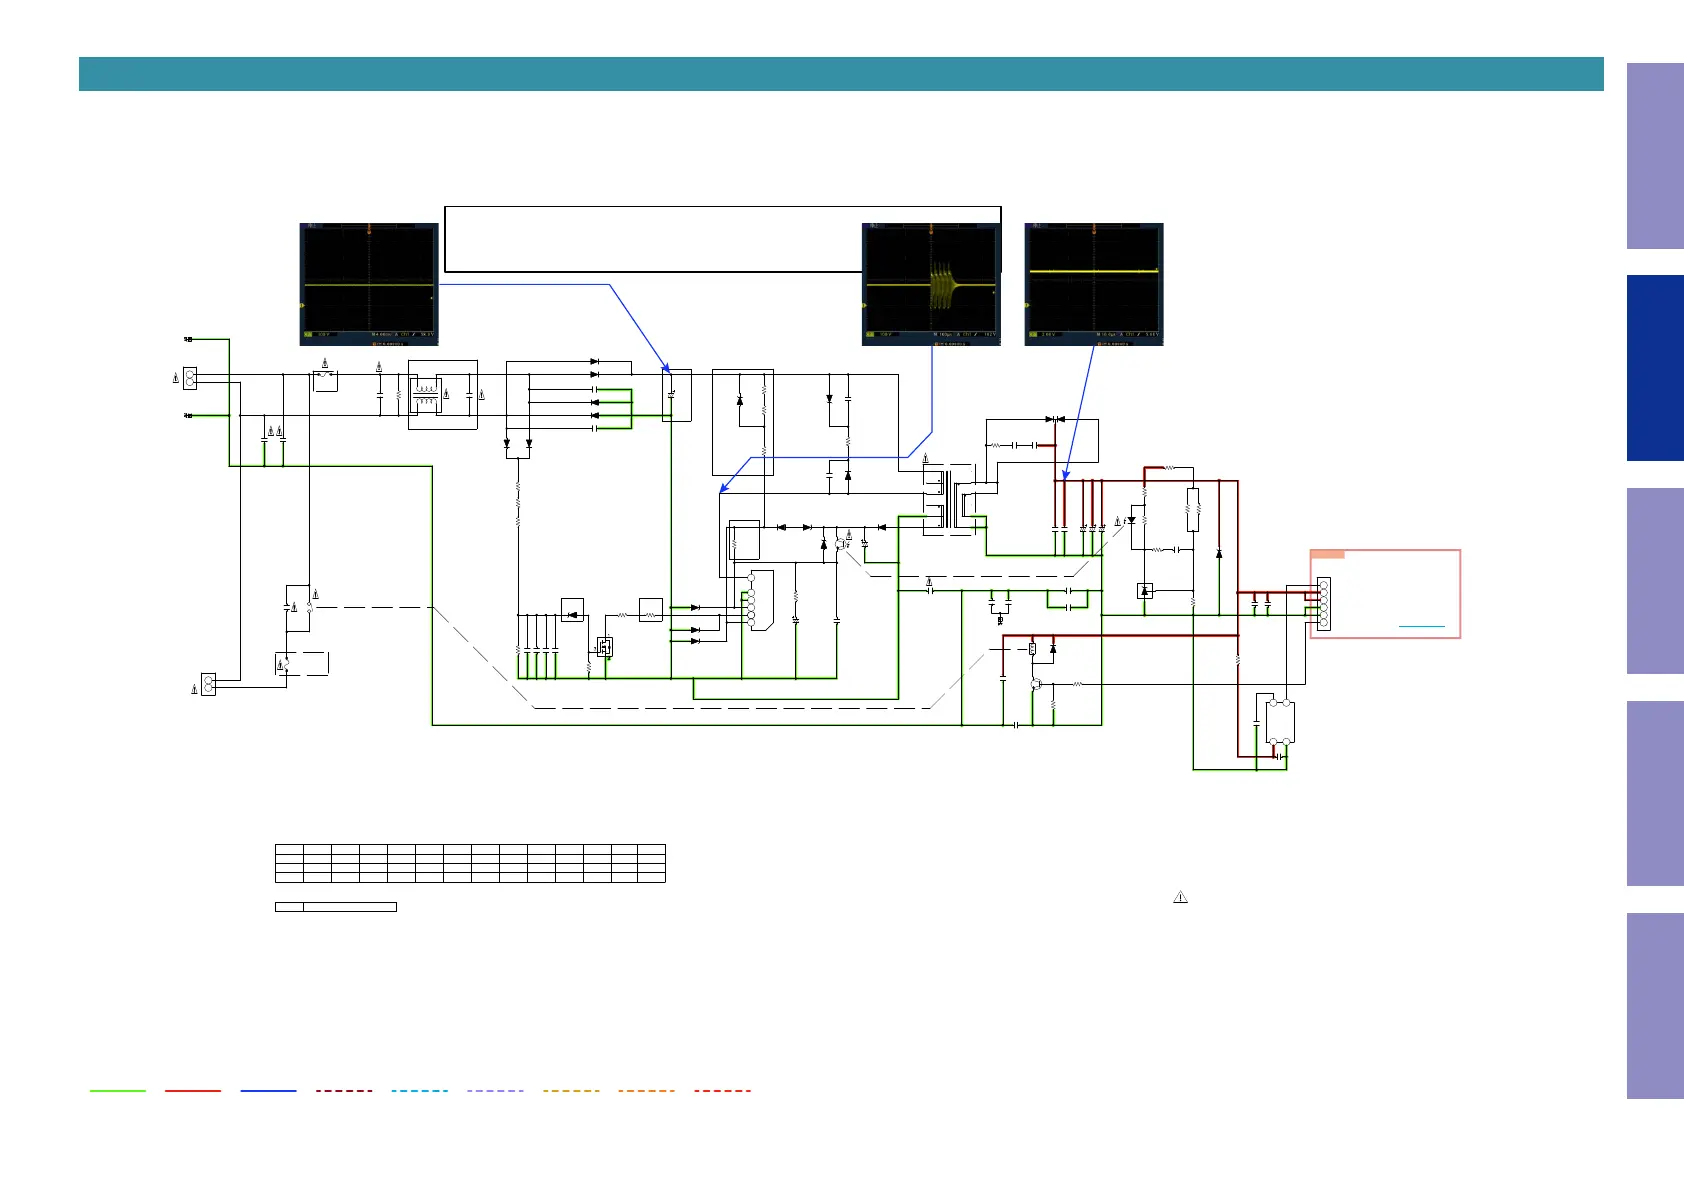The image size is (1684, 1191).
Task: Click the two-pin connector at lower left
Action: (x=208, y=684)
